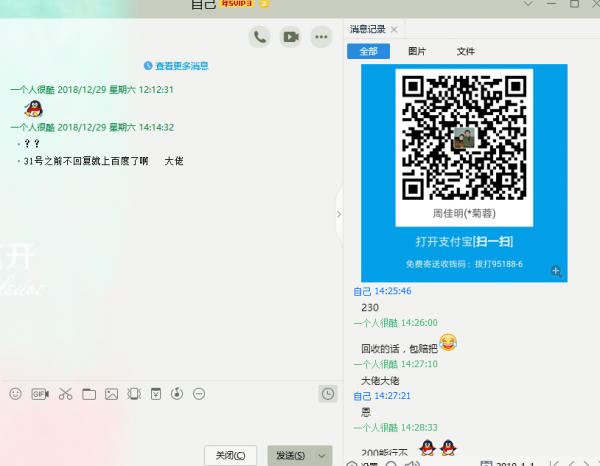Open the Alipay QR code image

(x=464, y=173)
